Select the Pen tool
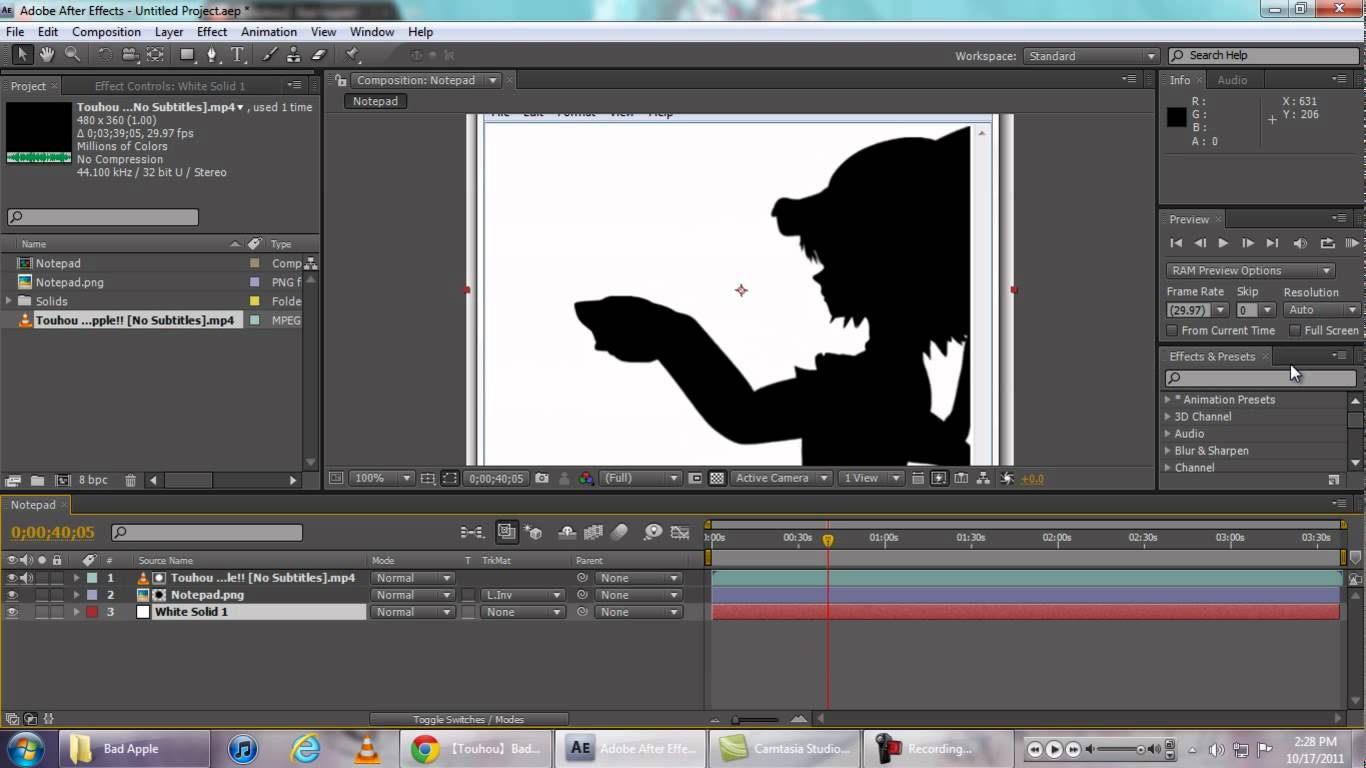This screenshot has width=1366, height=768. tap(213, 55)
